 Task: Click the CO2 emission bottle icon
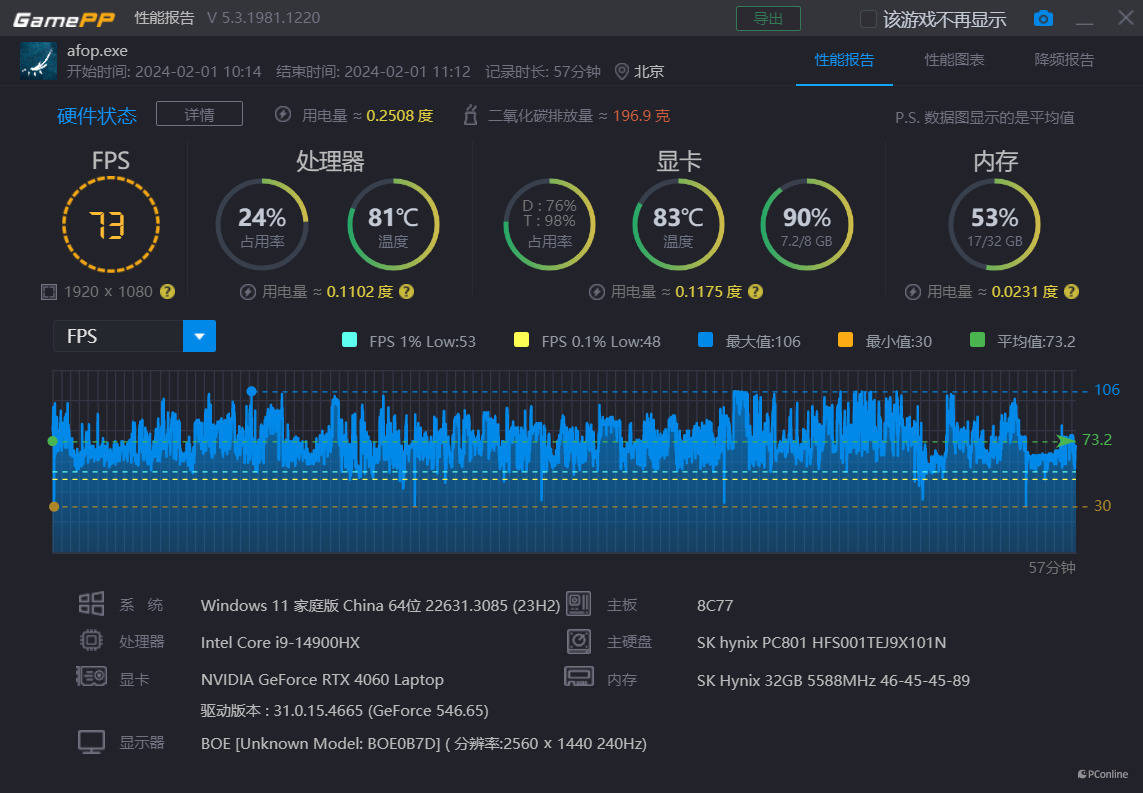470,116
